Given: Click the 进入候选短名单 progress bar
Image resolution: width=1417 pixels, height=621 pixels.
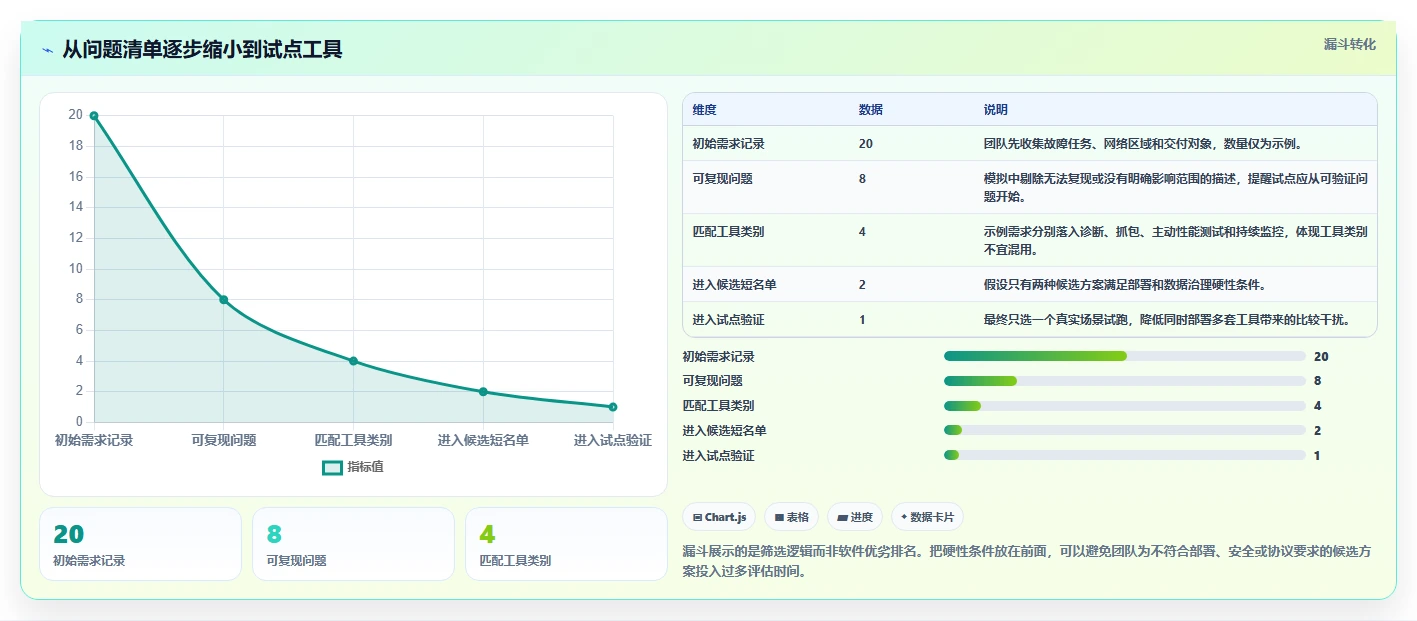Looking at the screenshot, I should coord(1125,431).
